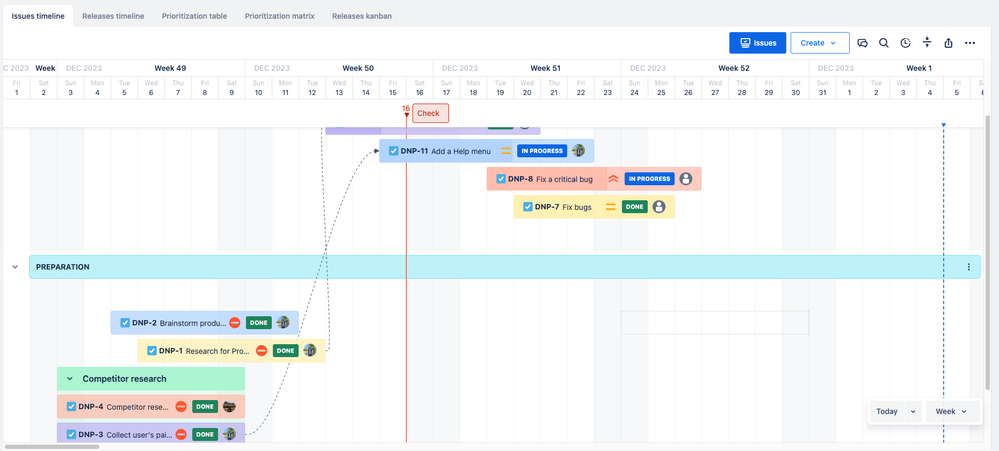The image size is (999, 451).
Task: Click the DNP-1 DONE status badge
Action: (x=285, y=350)
